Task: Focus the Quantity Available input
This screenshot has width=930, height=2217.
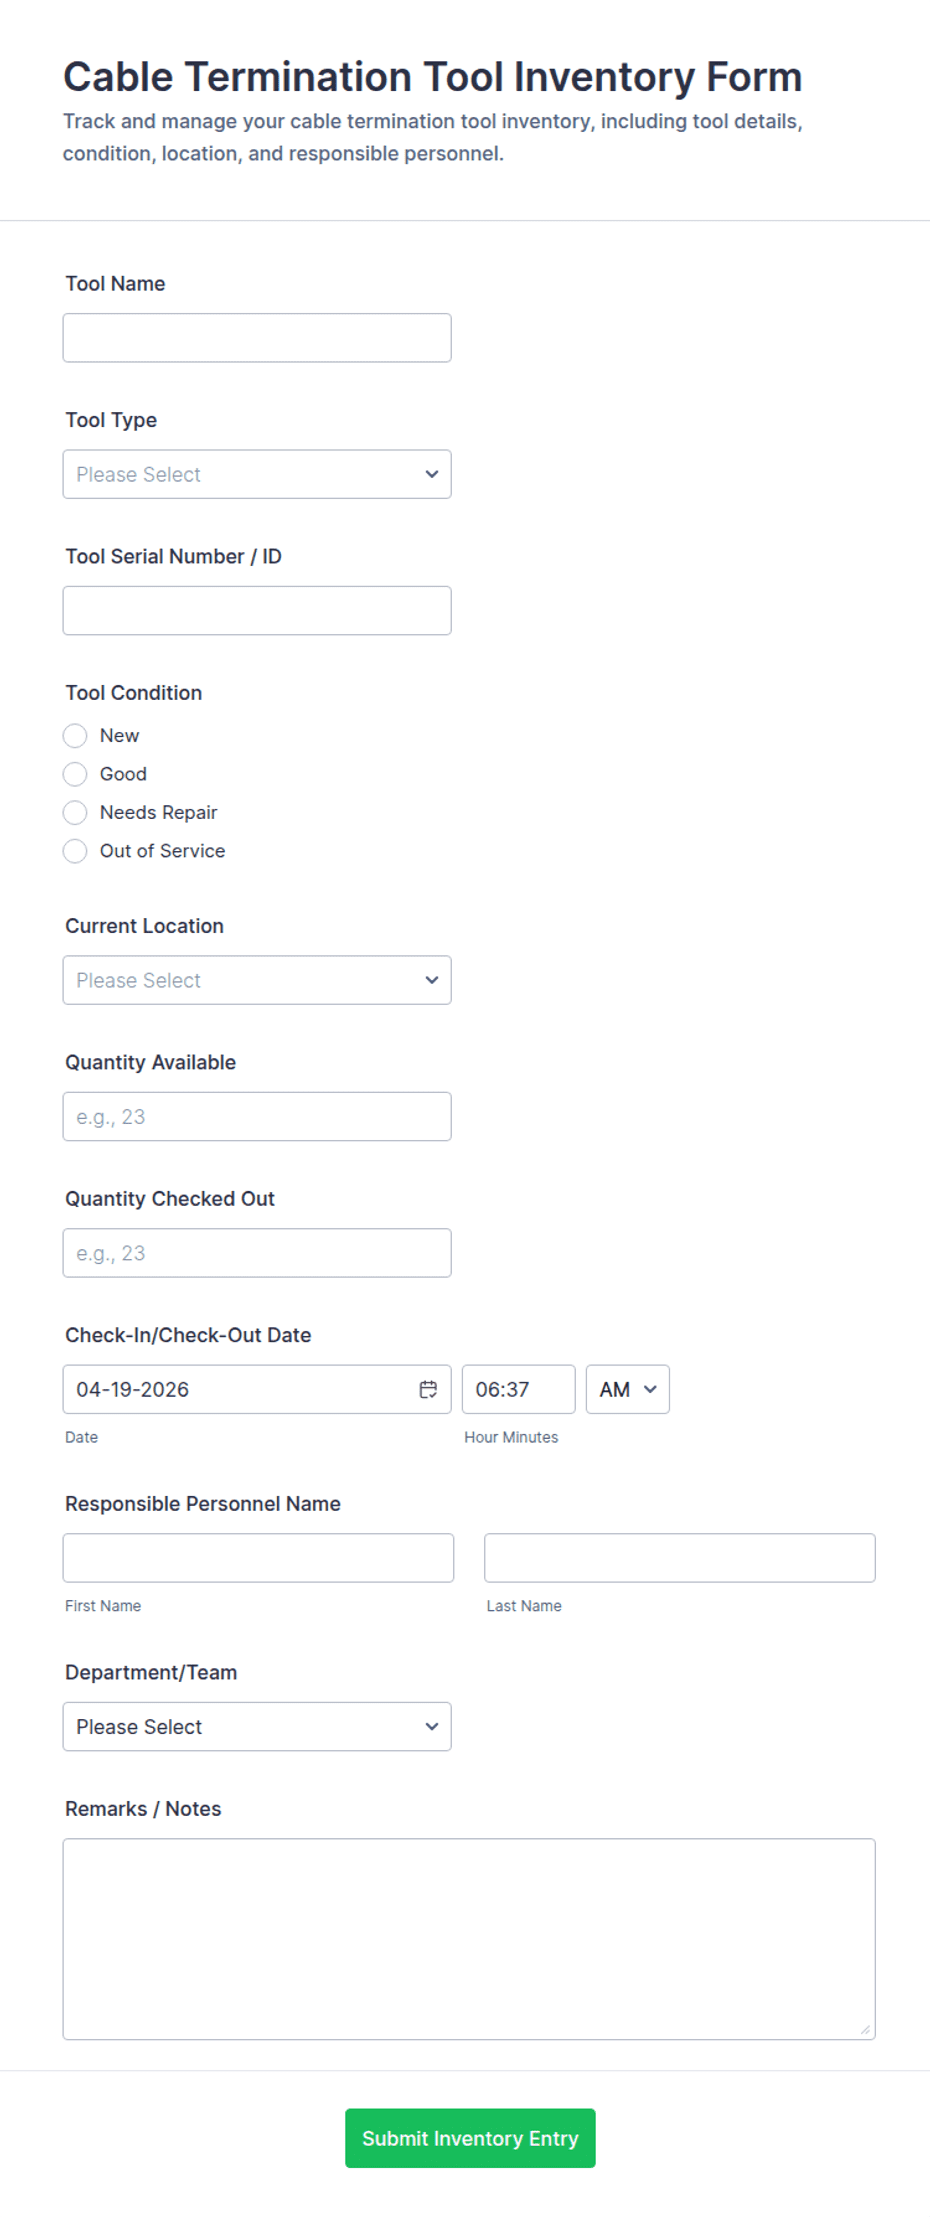Action: click(257, 1116)
